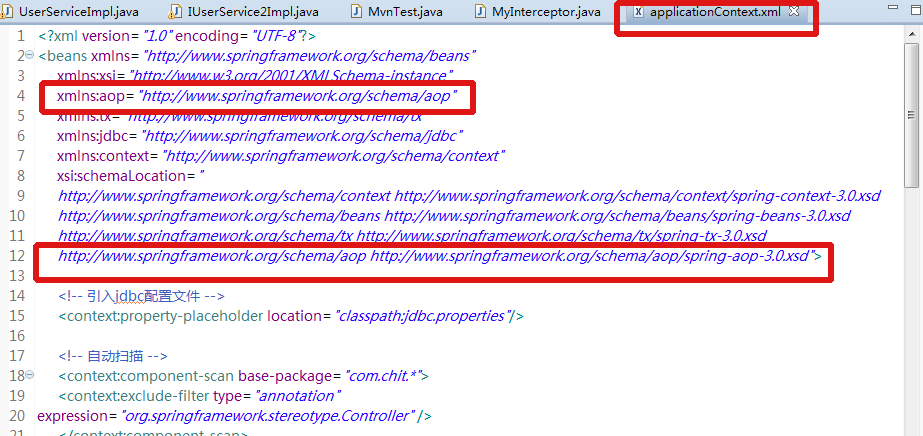Click the spring-tx-3.0.xsd URL
923x436 pixels.
pos(562,236)
